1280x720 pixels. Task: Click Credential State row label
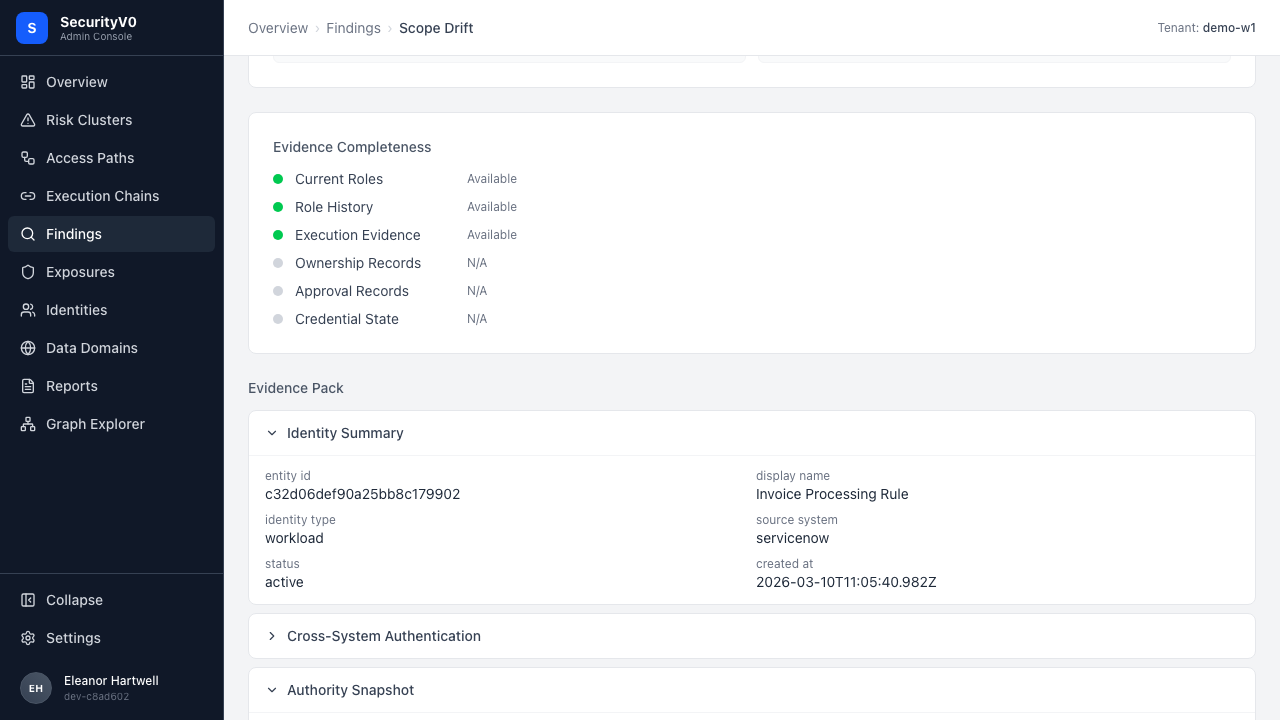click(347, 319)
